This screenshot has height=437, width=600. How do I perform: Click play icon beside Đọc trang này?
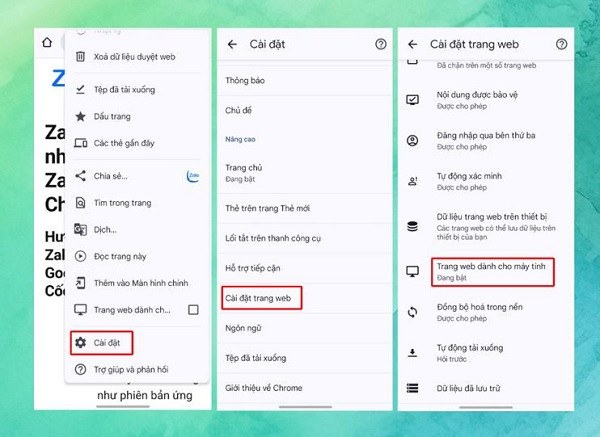click(x=80, y=256)
